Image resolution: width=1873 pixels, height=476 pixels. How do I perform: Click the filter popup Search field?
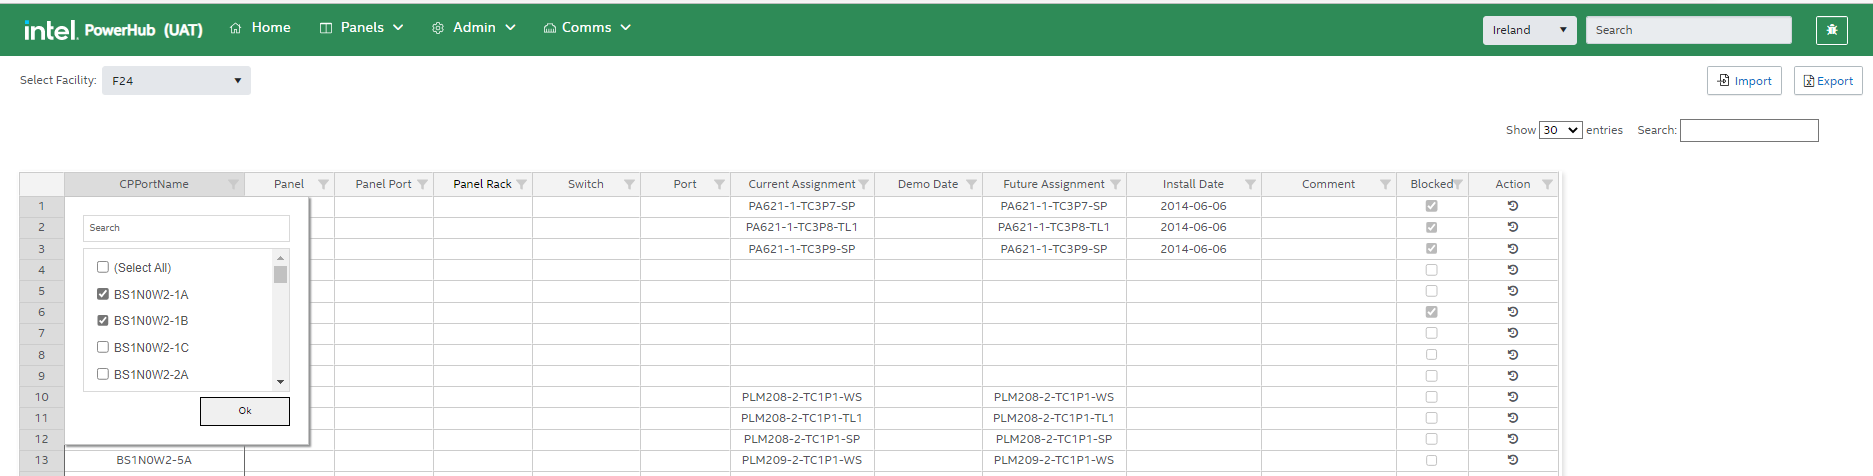pos(186,228)
